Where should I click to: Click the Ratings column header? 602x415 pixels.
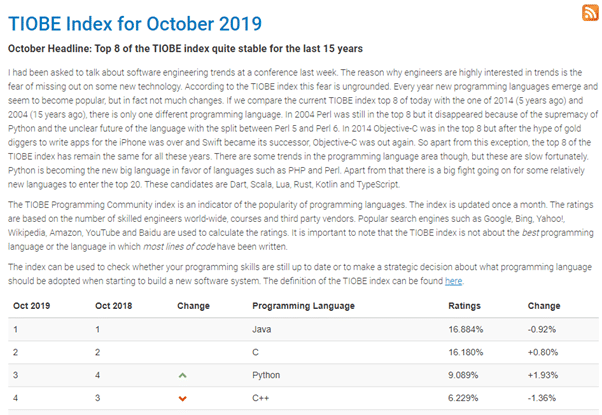pos(465,306)
